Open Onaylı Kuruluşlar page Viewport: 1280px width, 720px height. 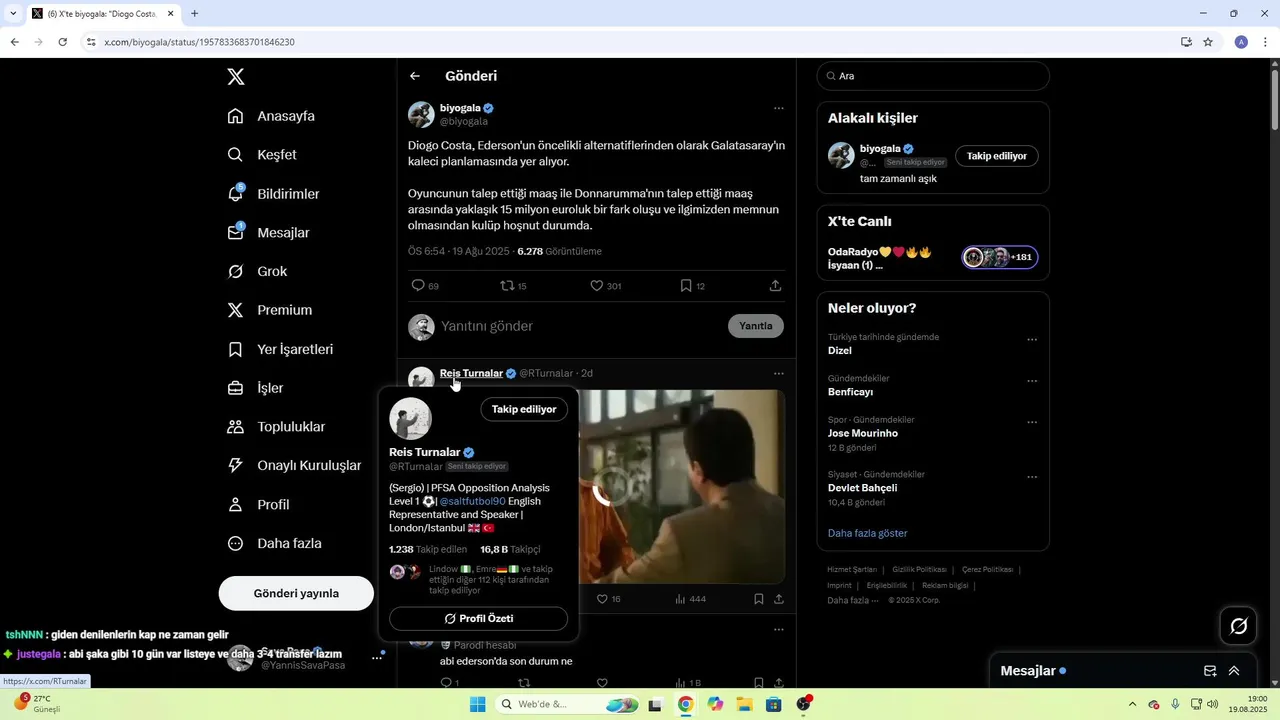(294, 466)
